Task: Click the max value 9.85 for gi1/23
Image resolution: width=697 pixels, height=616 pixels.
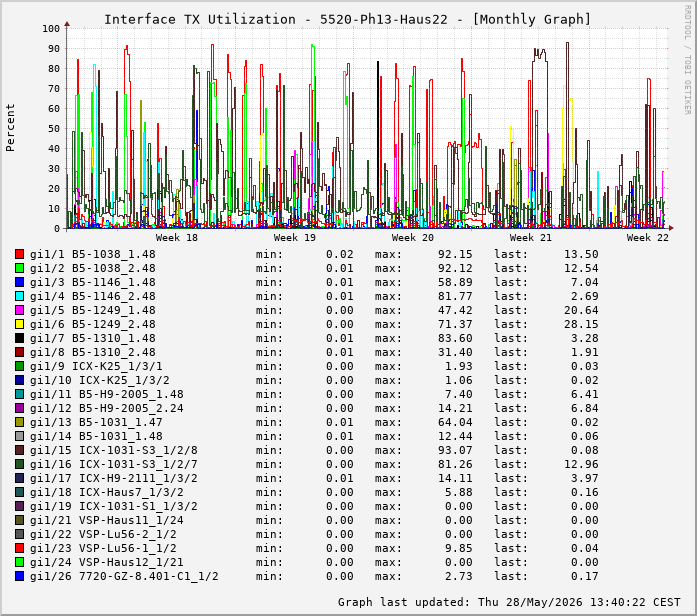Action: [458, 548]
